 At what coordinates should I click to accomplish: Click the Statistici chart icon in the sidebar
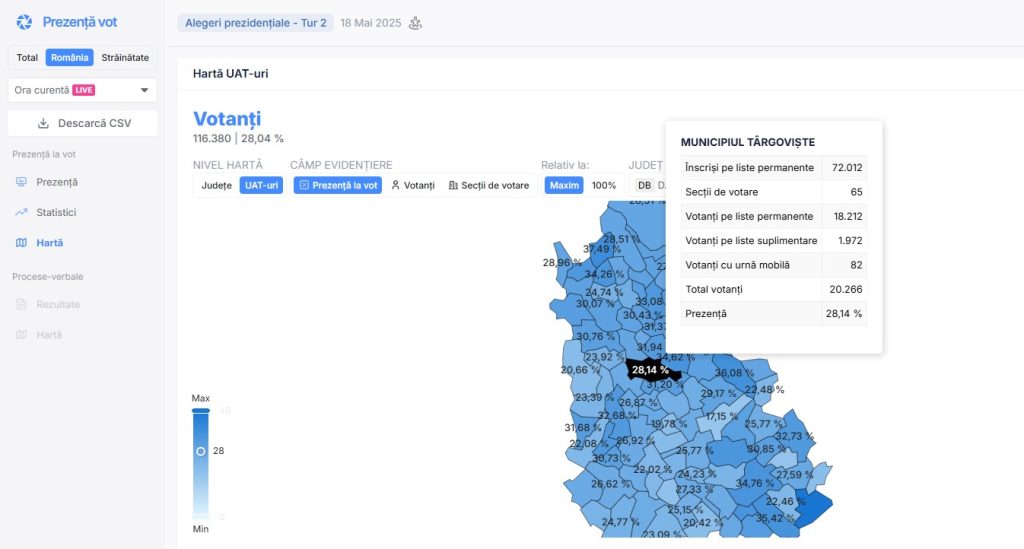tap(22, 212)
